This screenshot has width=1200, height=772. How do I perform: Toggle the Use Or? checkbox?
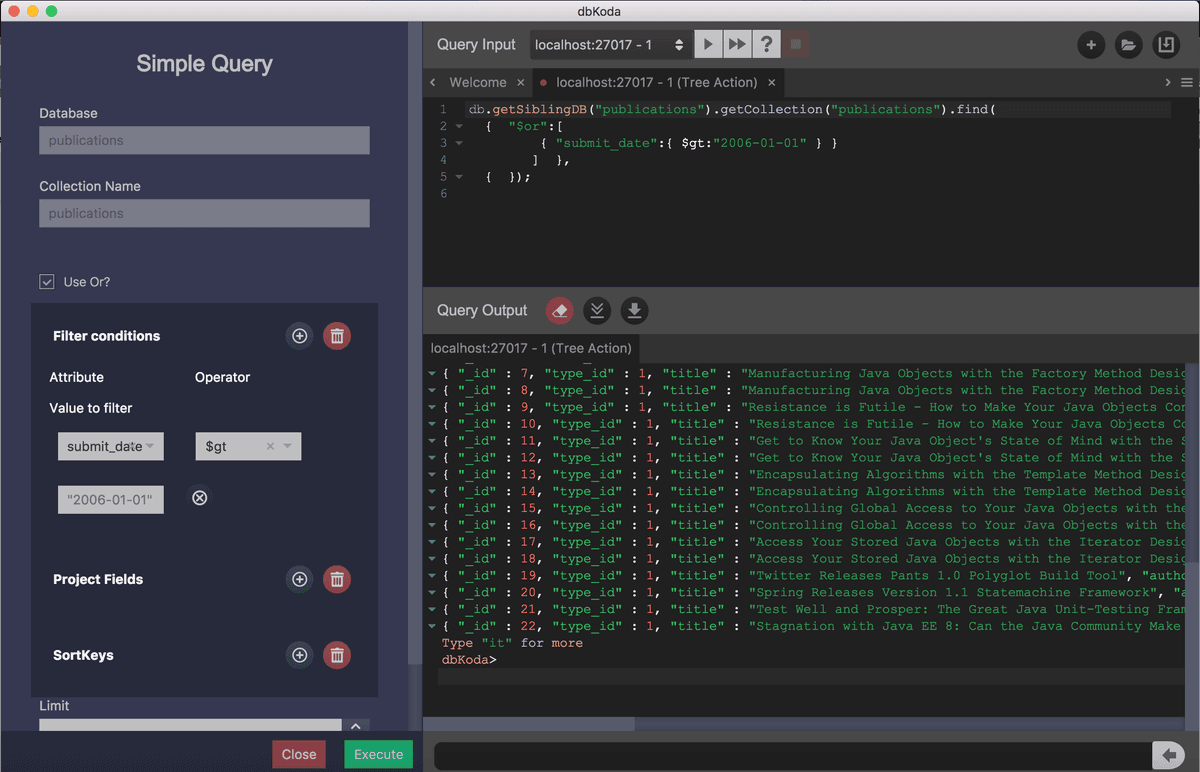click(x=47, y=282)
